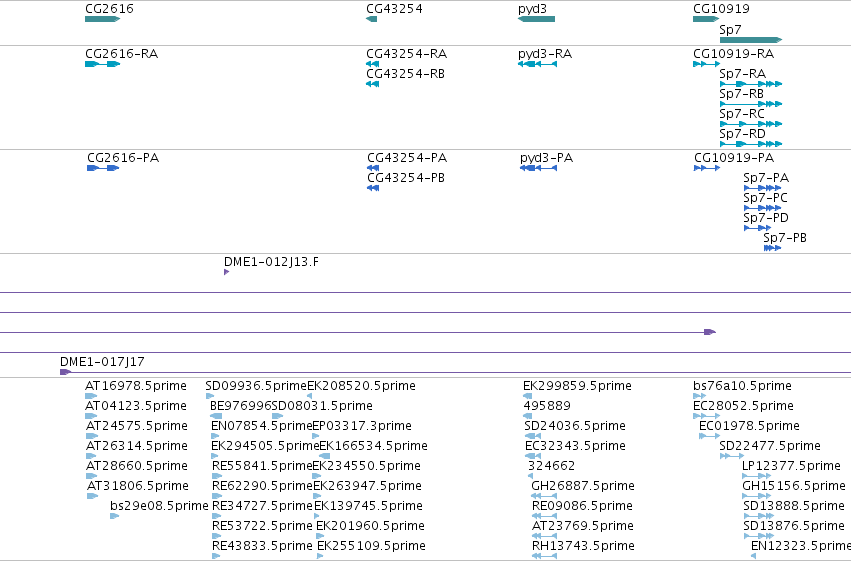Click the EK166534.5prime EST
Image resolution: width=851 pixels, height=561 pixels.
(x=325, y=456)
